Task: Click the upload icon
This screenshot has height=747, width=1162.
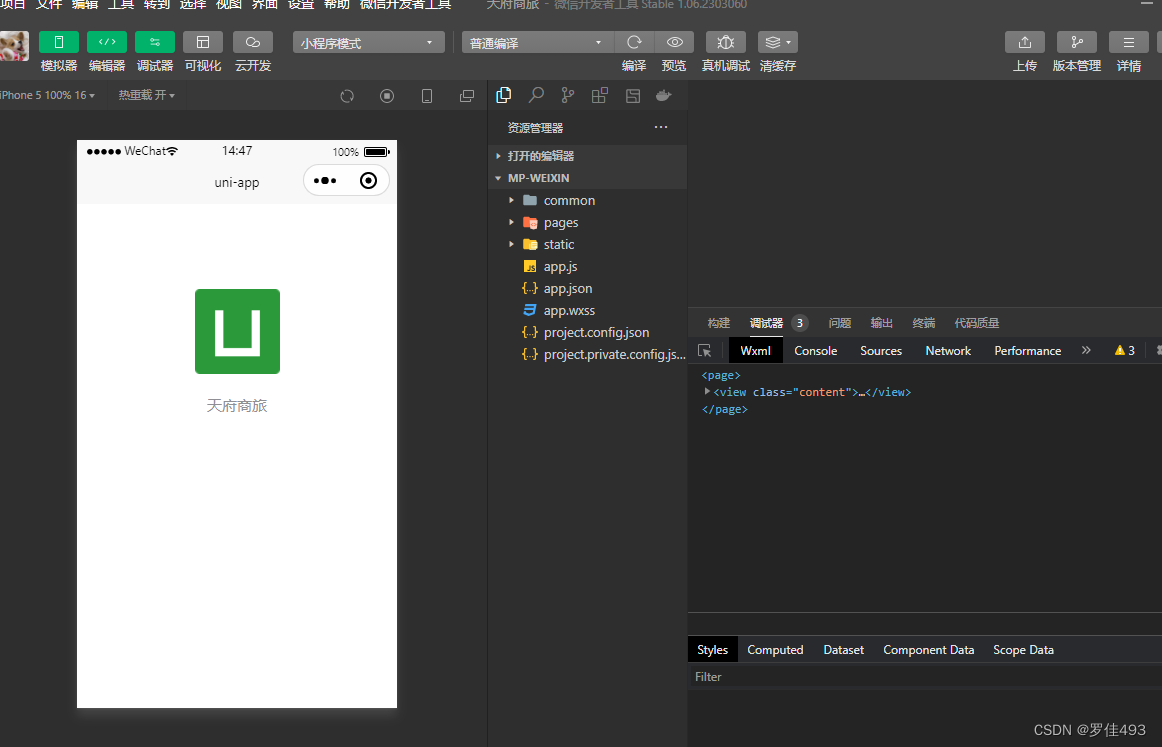Action: [1024, 42]
